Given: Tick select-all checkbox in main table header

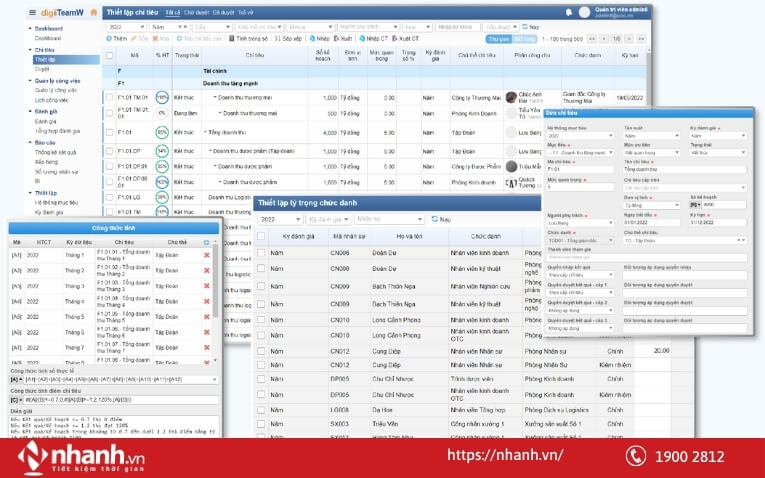Looking at the screenshot, I should click(x=109, y=56).
